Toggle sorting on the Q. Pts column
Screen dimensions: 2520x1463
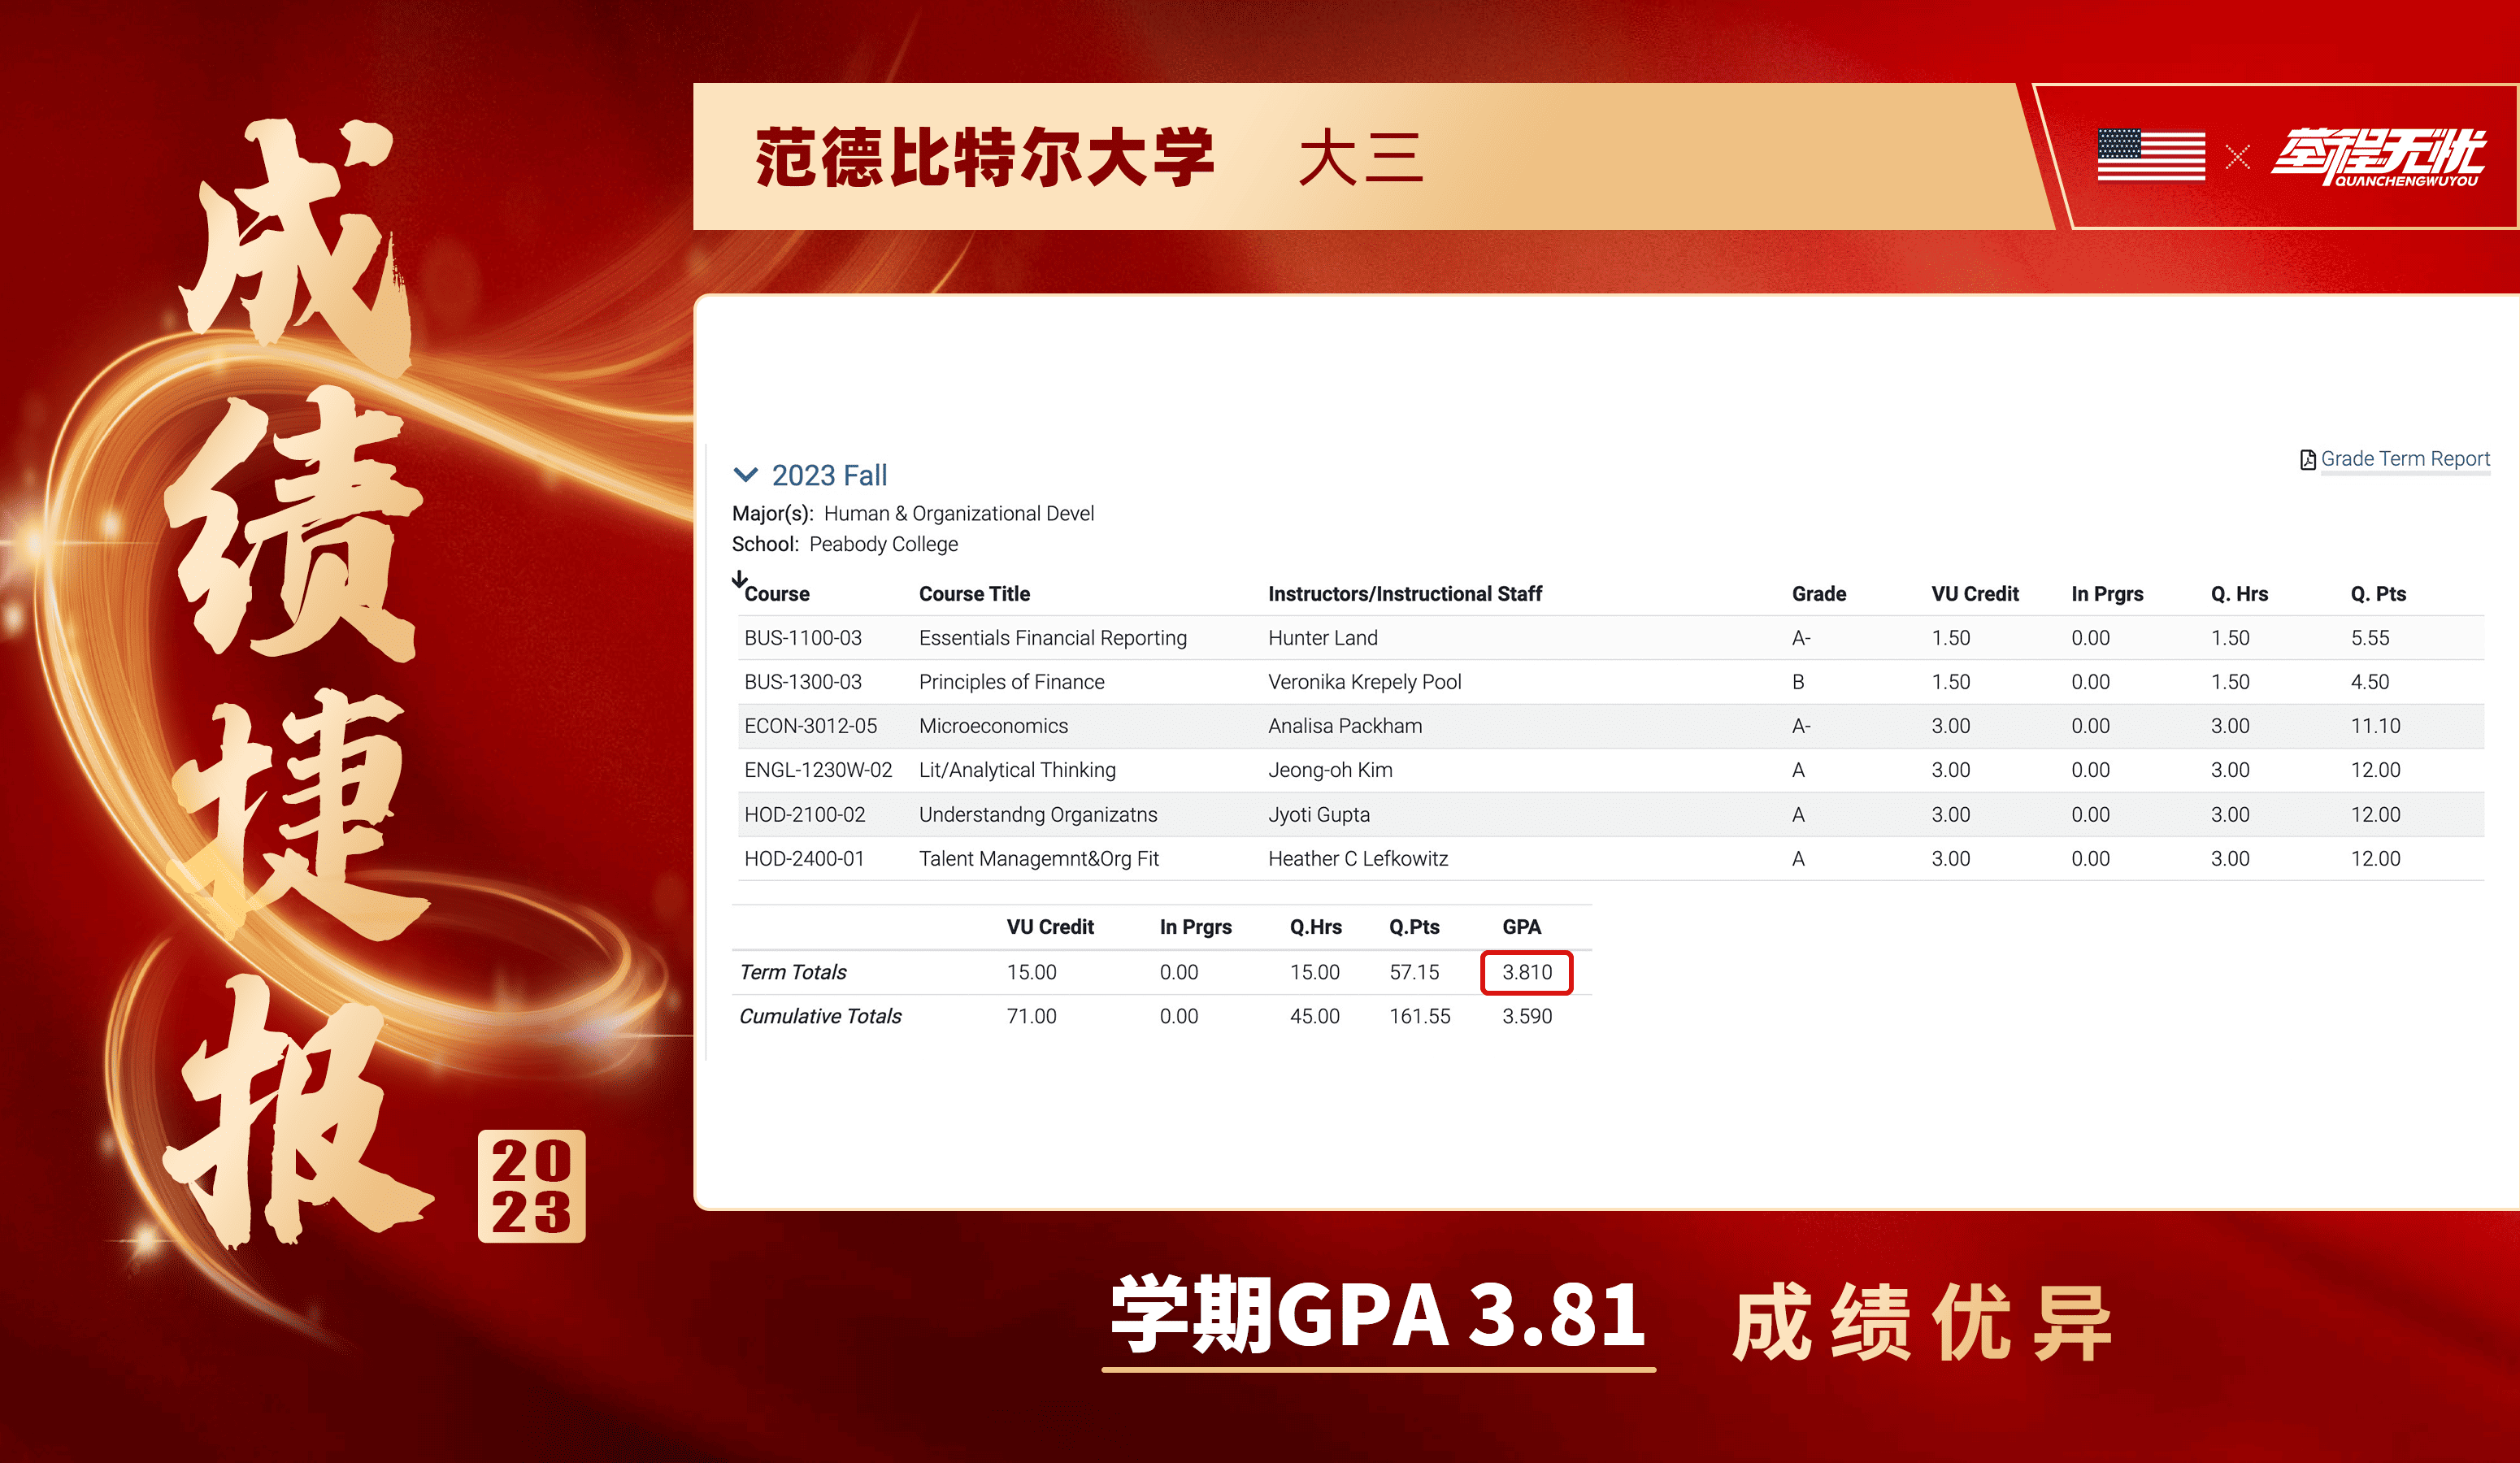(2378, 593)
